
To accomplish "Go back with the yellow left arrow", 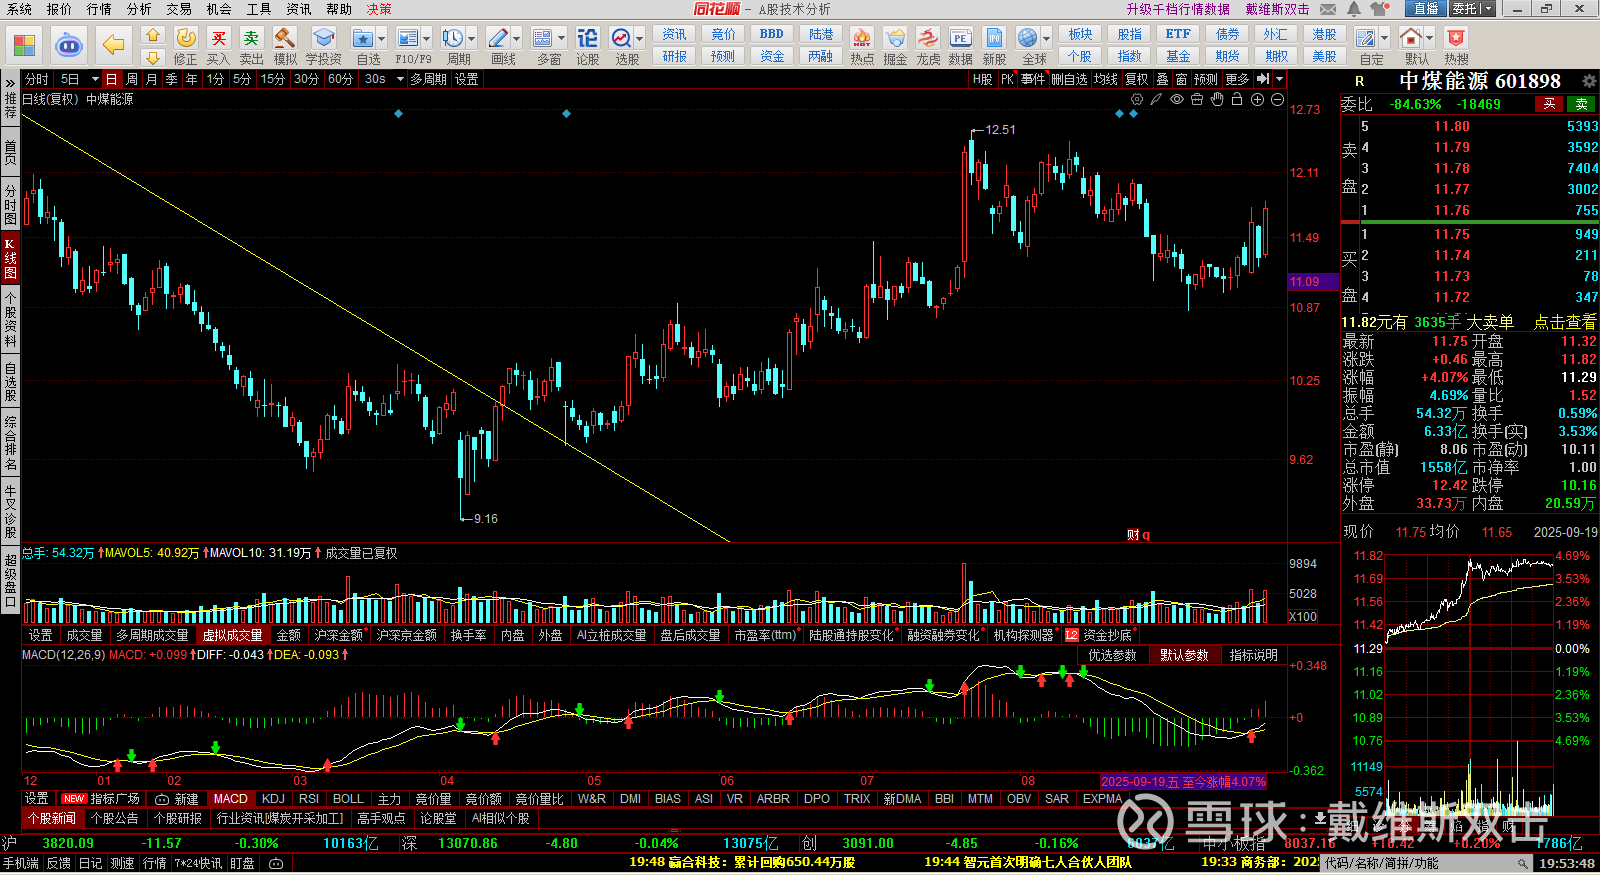I will [x=114, y=45].
